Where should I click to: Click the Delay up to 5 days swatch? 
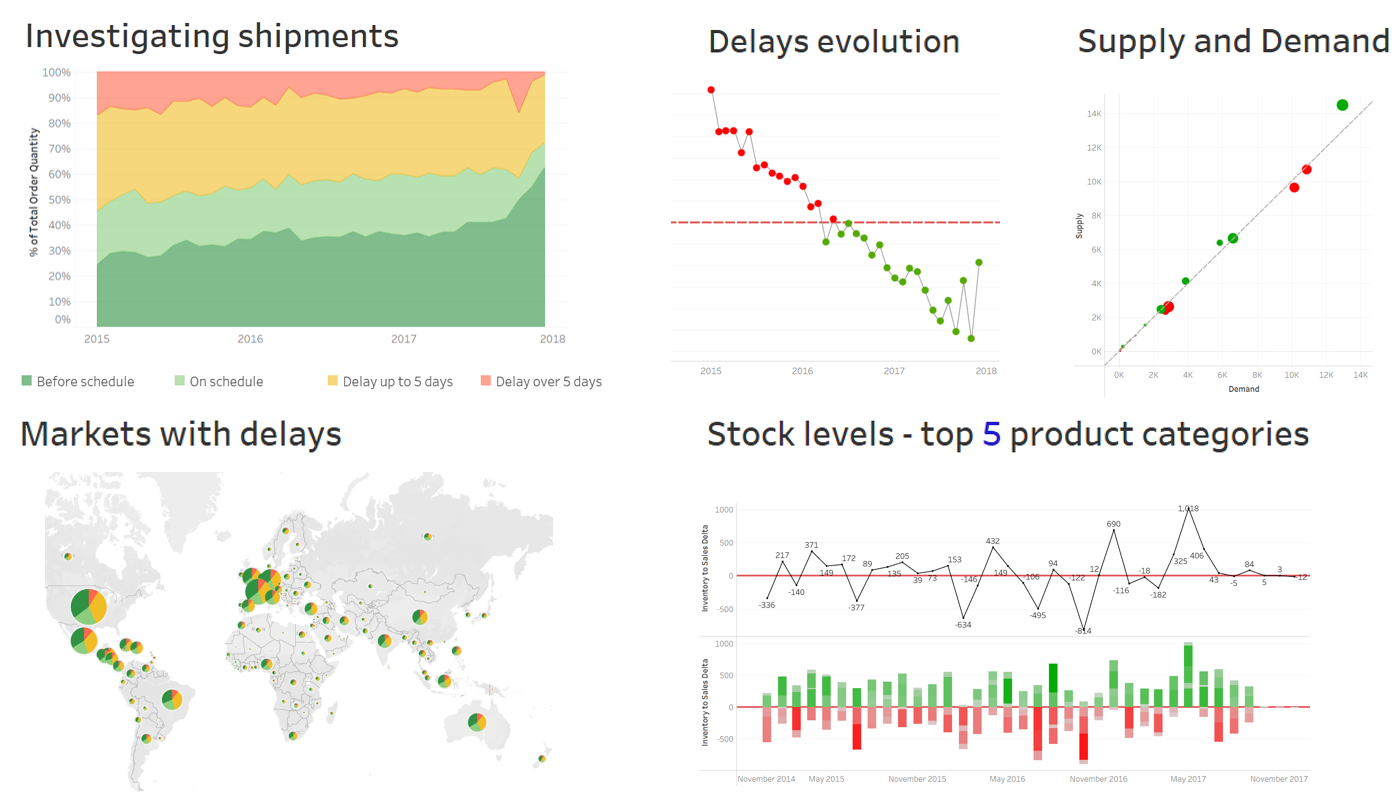pyautogui.click(x=333, y=381)
